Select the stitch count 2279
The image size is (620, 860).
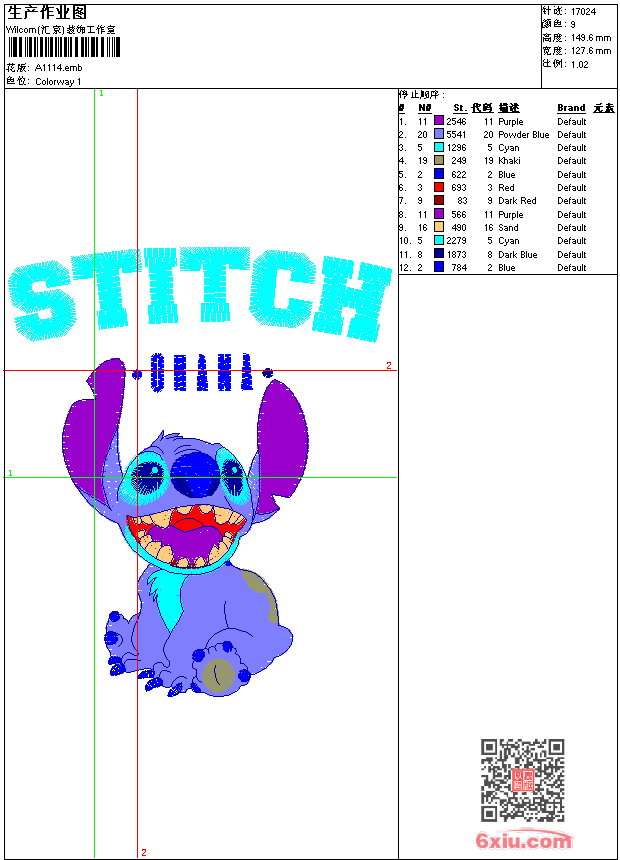coord(456,241)
